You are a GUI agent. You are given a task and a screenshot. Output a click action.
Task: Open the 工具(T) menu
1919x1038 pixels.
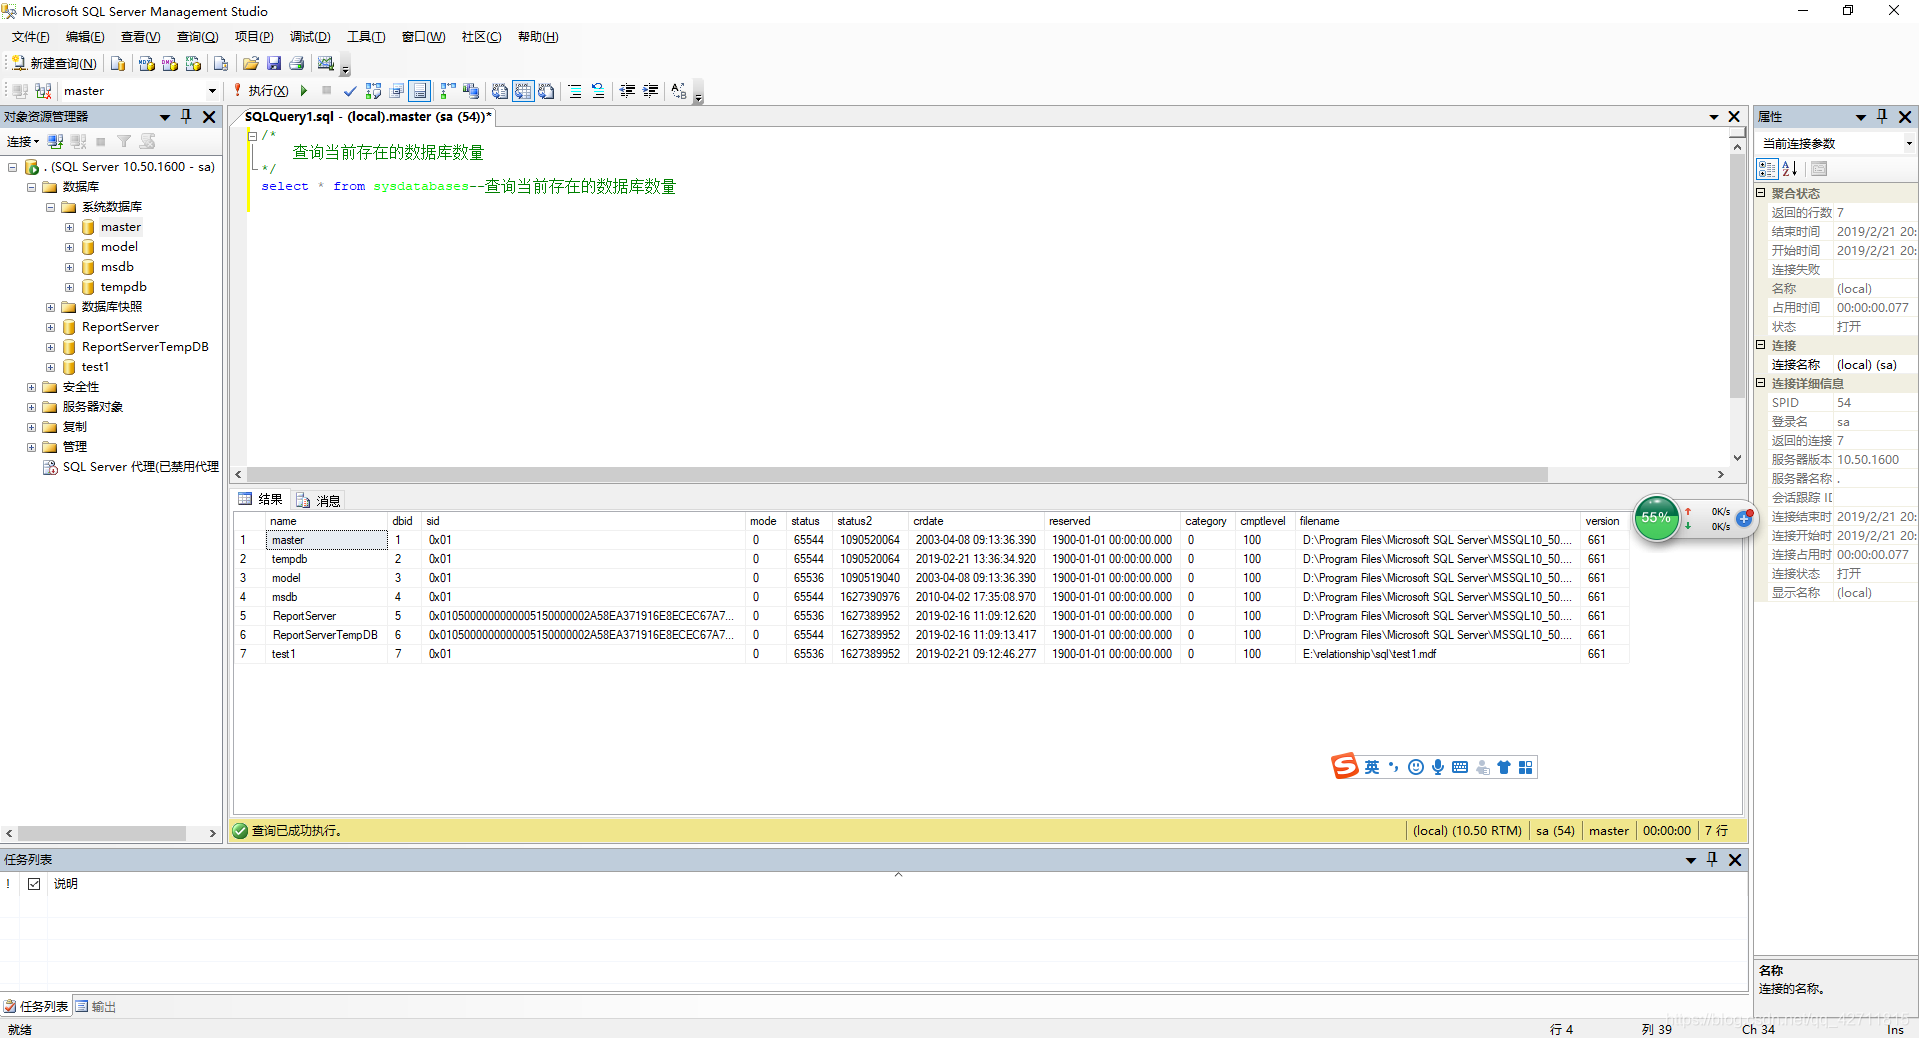[x=366, y=37]
